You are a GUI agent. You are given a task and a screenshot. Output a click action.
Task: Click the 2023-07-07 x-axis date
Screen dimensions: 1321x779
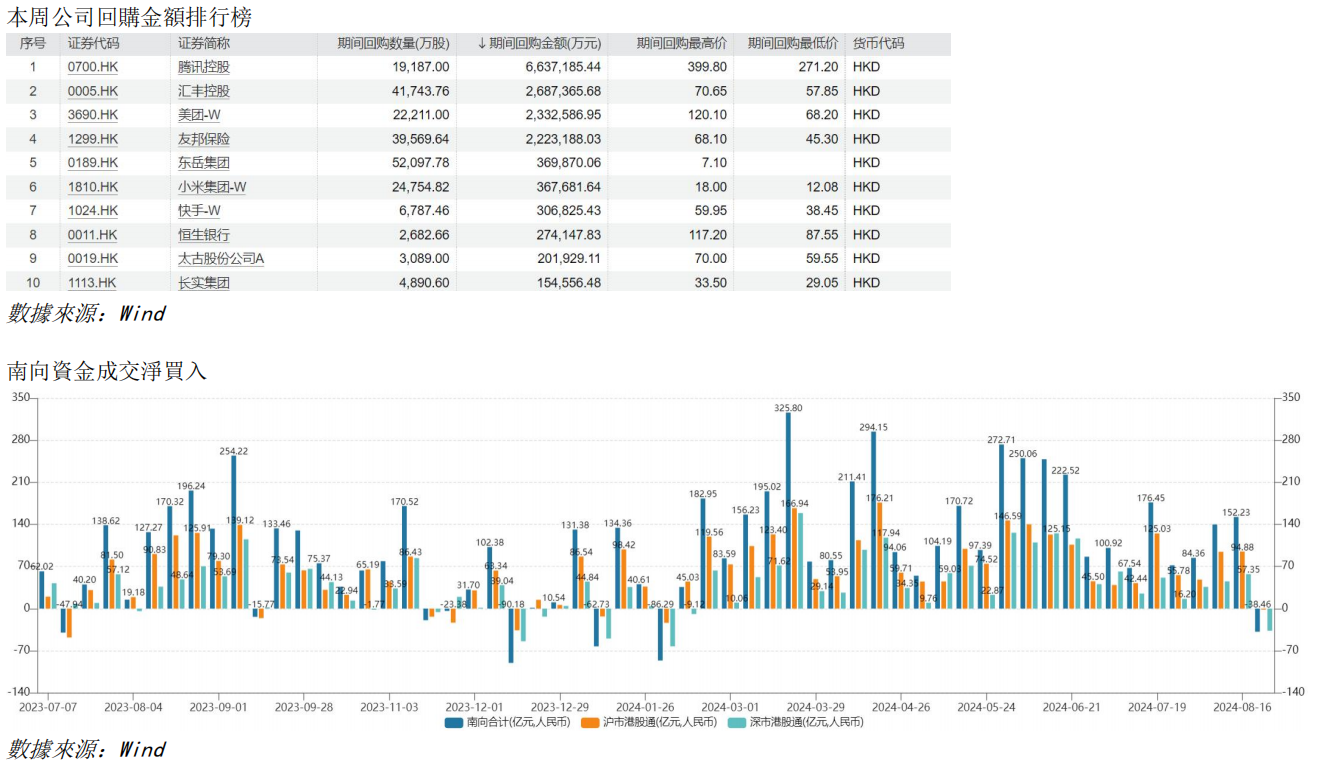(48, 706)
